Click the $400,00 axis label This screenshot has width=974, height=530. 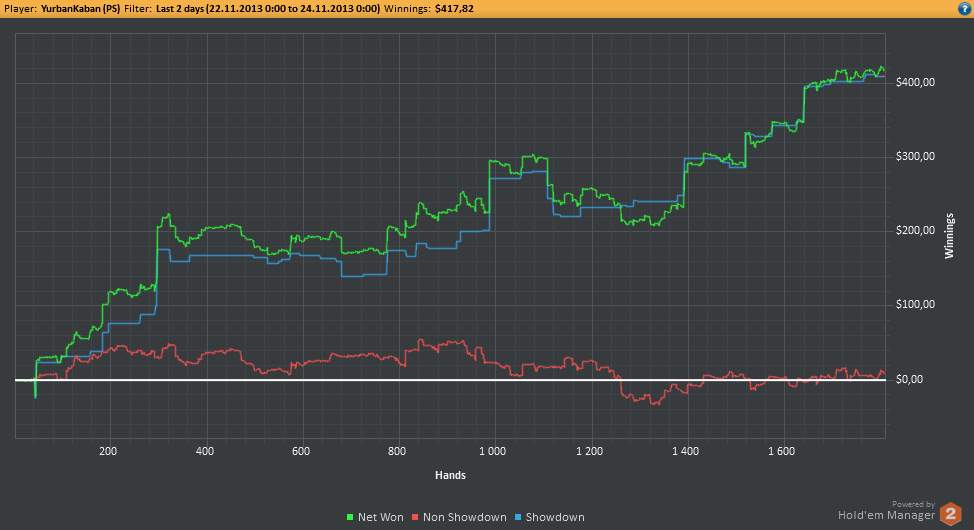pyautogui.click(x=915, y=83)
